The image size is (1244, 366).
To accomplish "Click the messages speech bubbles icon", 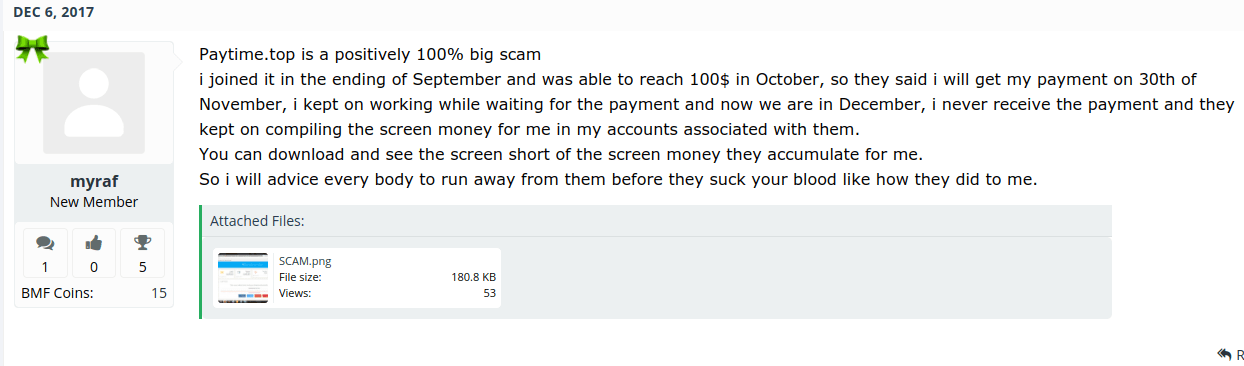I will (45, 243).
